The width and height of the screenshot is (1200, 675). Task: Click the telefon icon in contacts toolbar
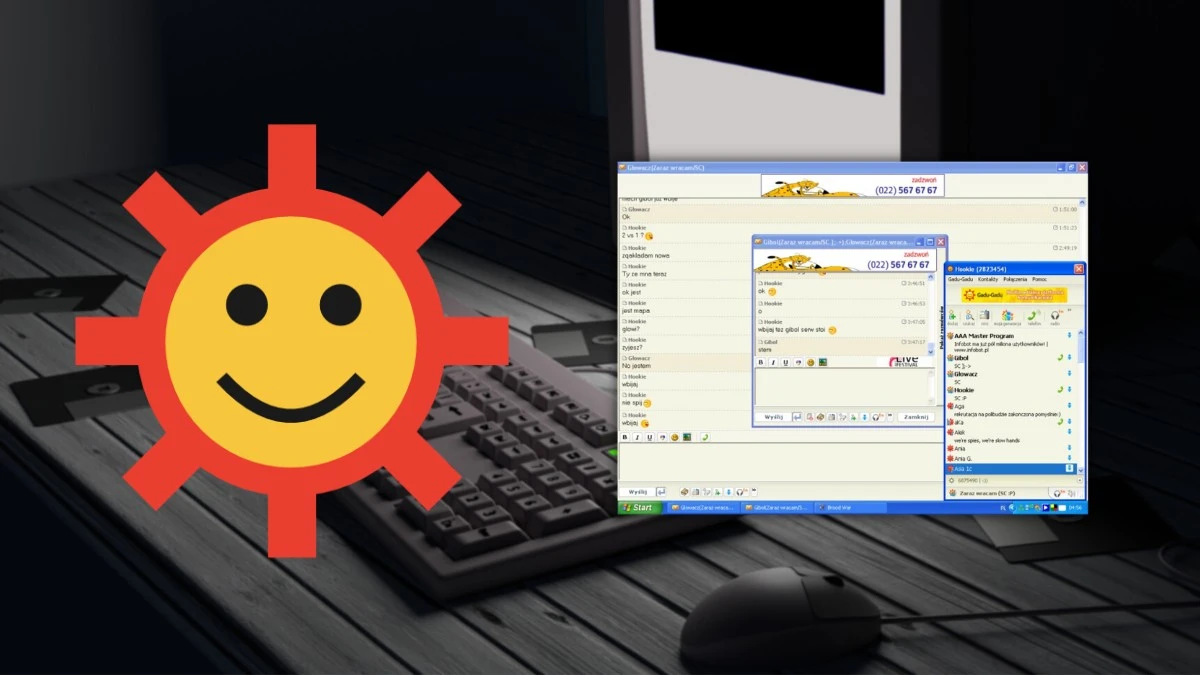(1033, 316)
